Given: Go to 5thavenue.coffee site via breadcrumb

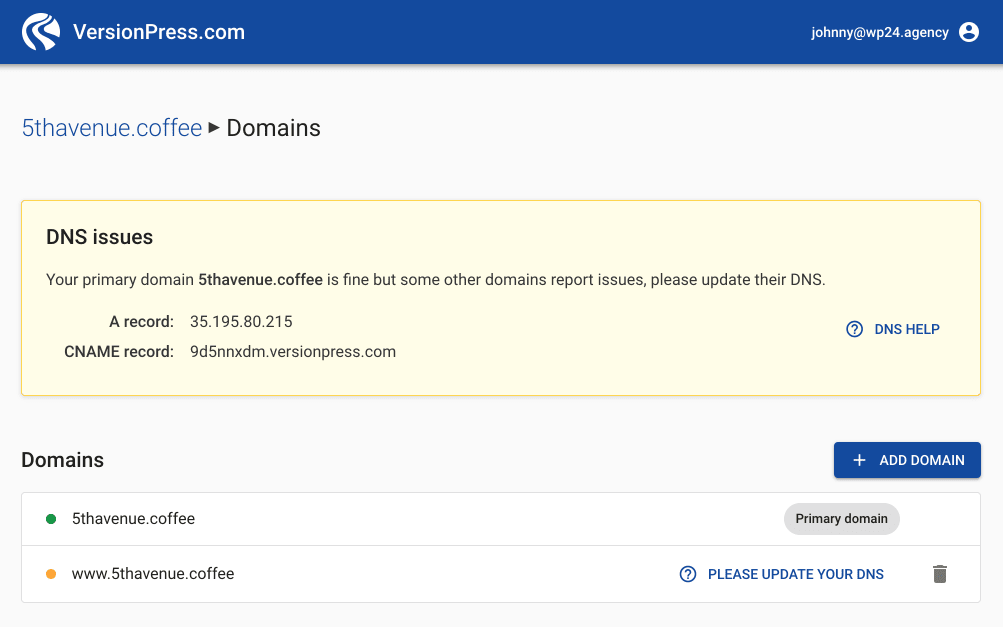Looking at the screenshot, I should click(112, 128).
